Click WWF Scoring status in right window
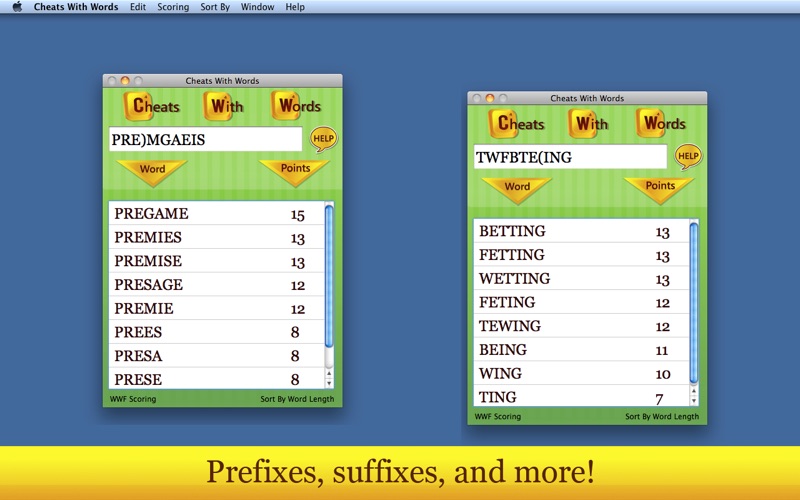800x500 pixels. point(497,416)
